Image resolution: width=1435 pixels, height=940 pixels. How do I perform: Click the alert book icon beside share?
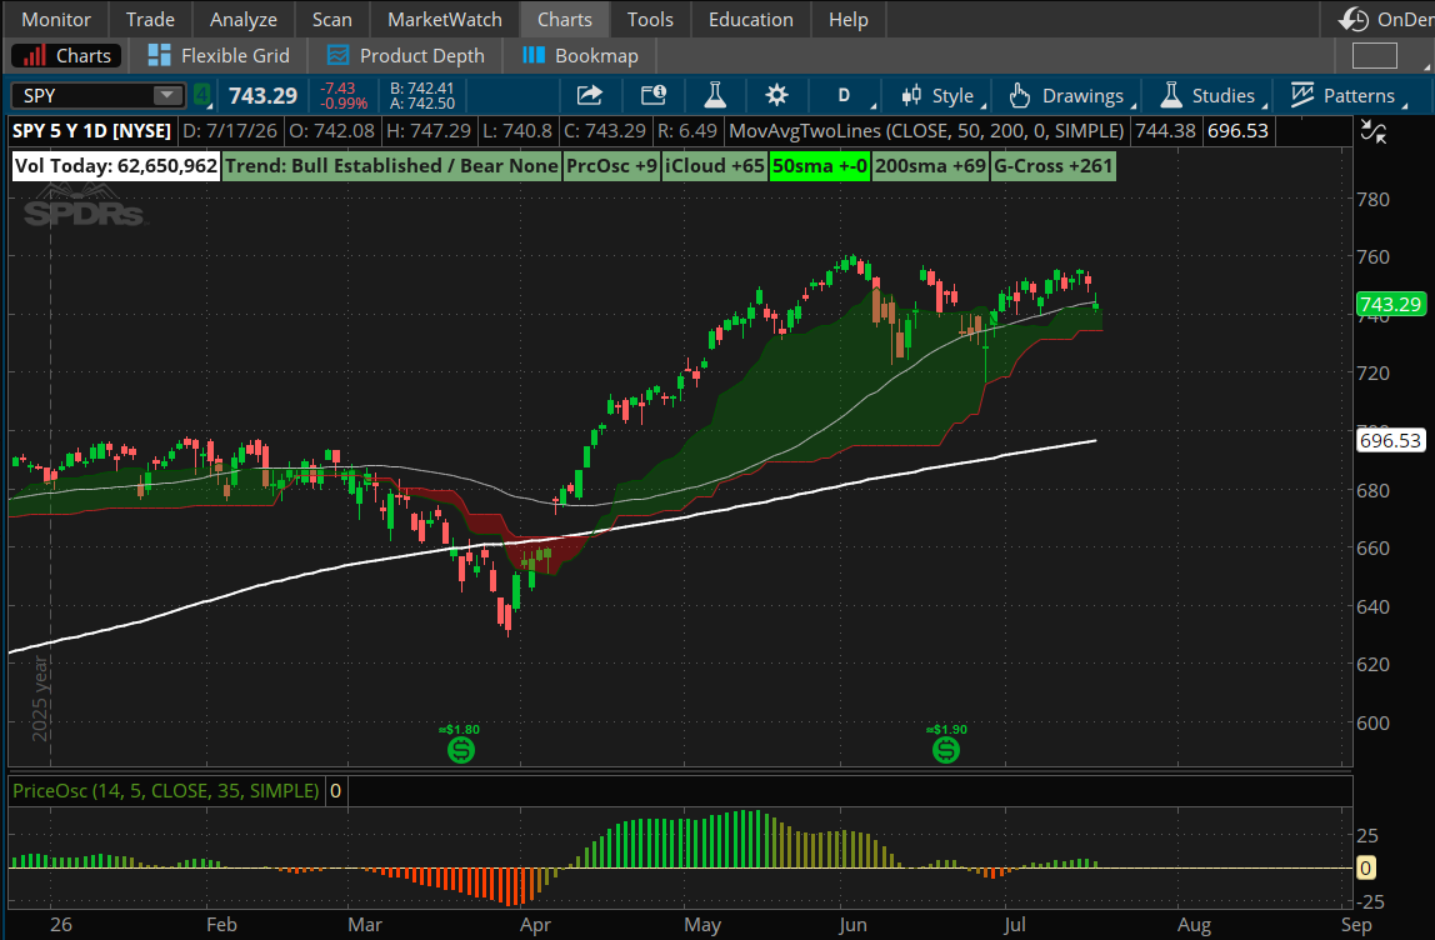[653, 95]
